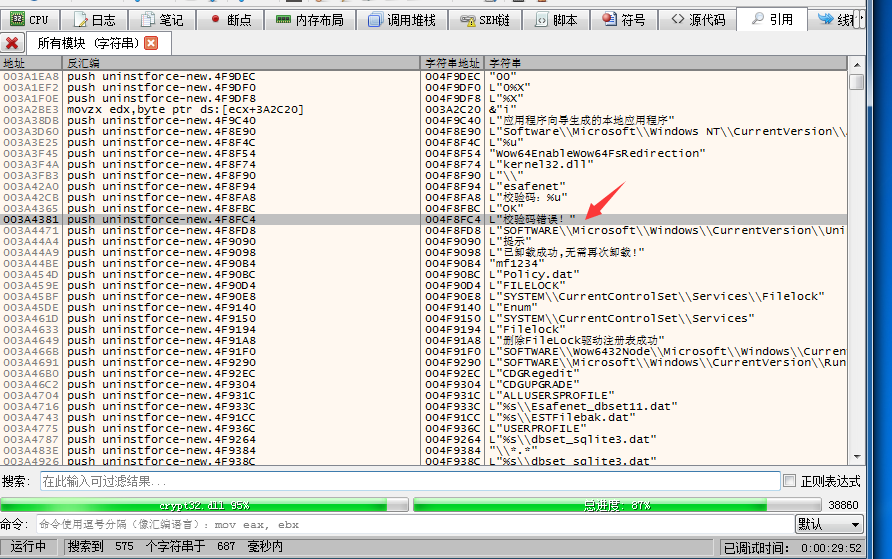Switch to the 源代码 source tab
Viewport: 892px width, 559px height.
click(697, 20)
